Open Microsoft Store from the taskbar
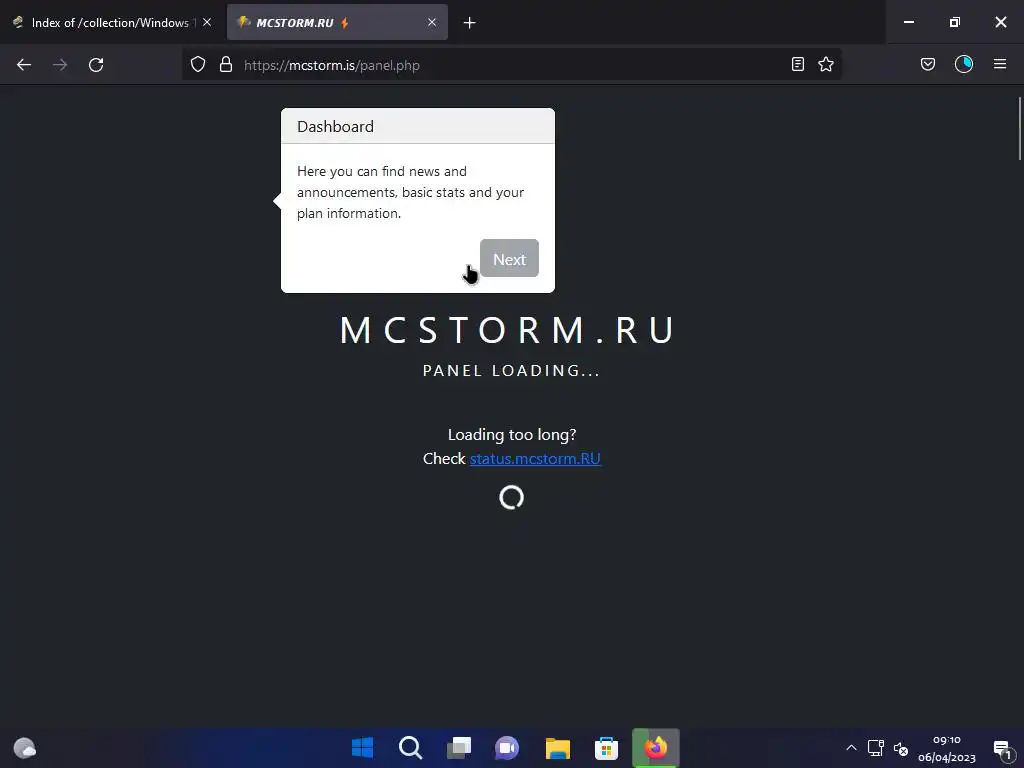The height and width of the screenshot is (768, 1024). (607, 748)
